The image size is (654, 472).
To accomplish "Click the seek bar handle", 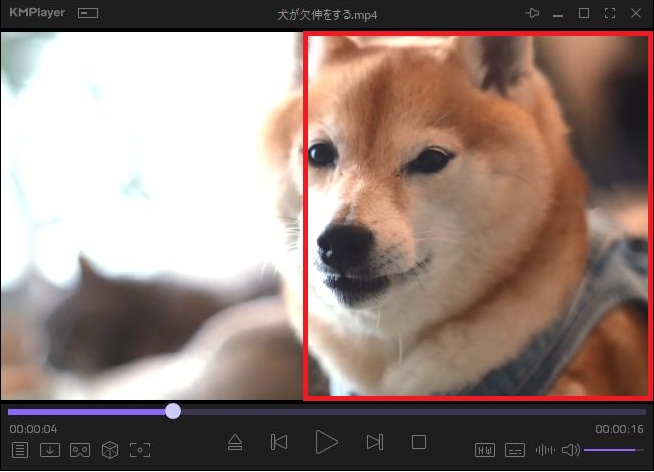I will pos(173,411).
